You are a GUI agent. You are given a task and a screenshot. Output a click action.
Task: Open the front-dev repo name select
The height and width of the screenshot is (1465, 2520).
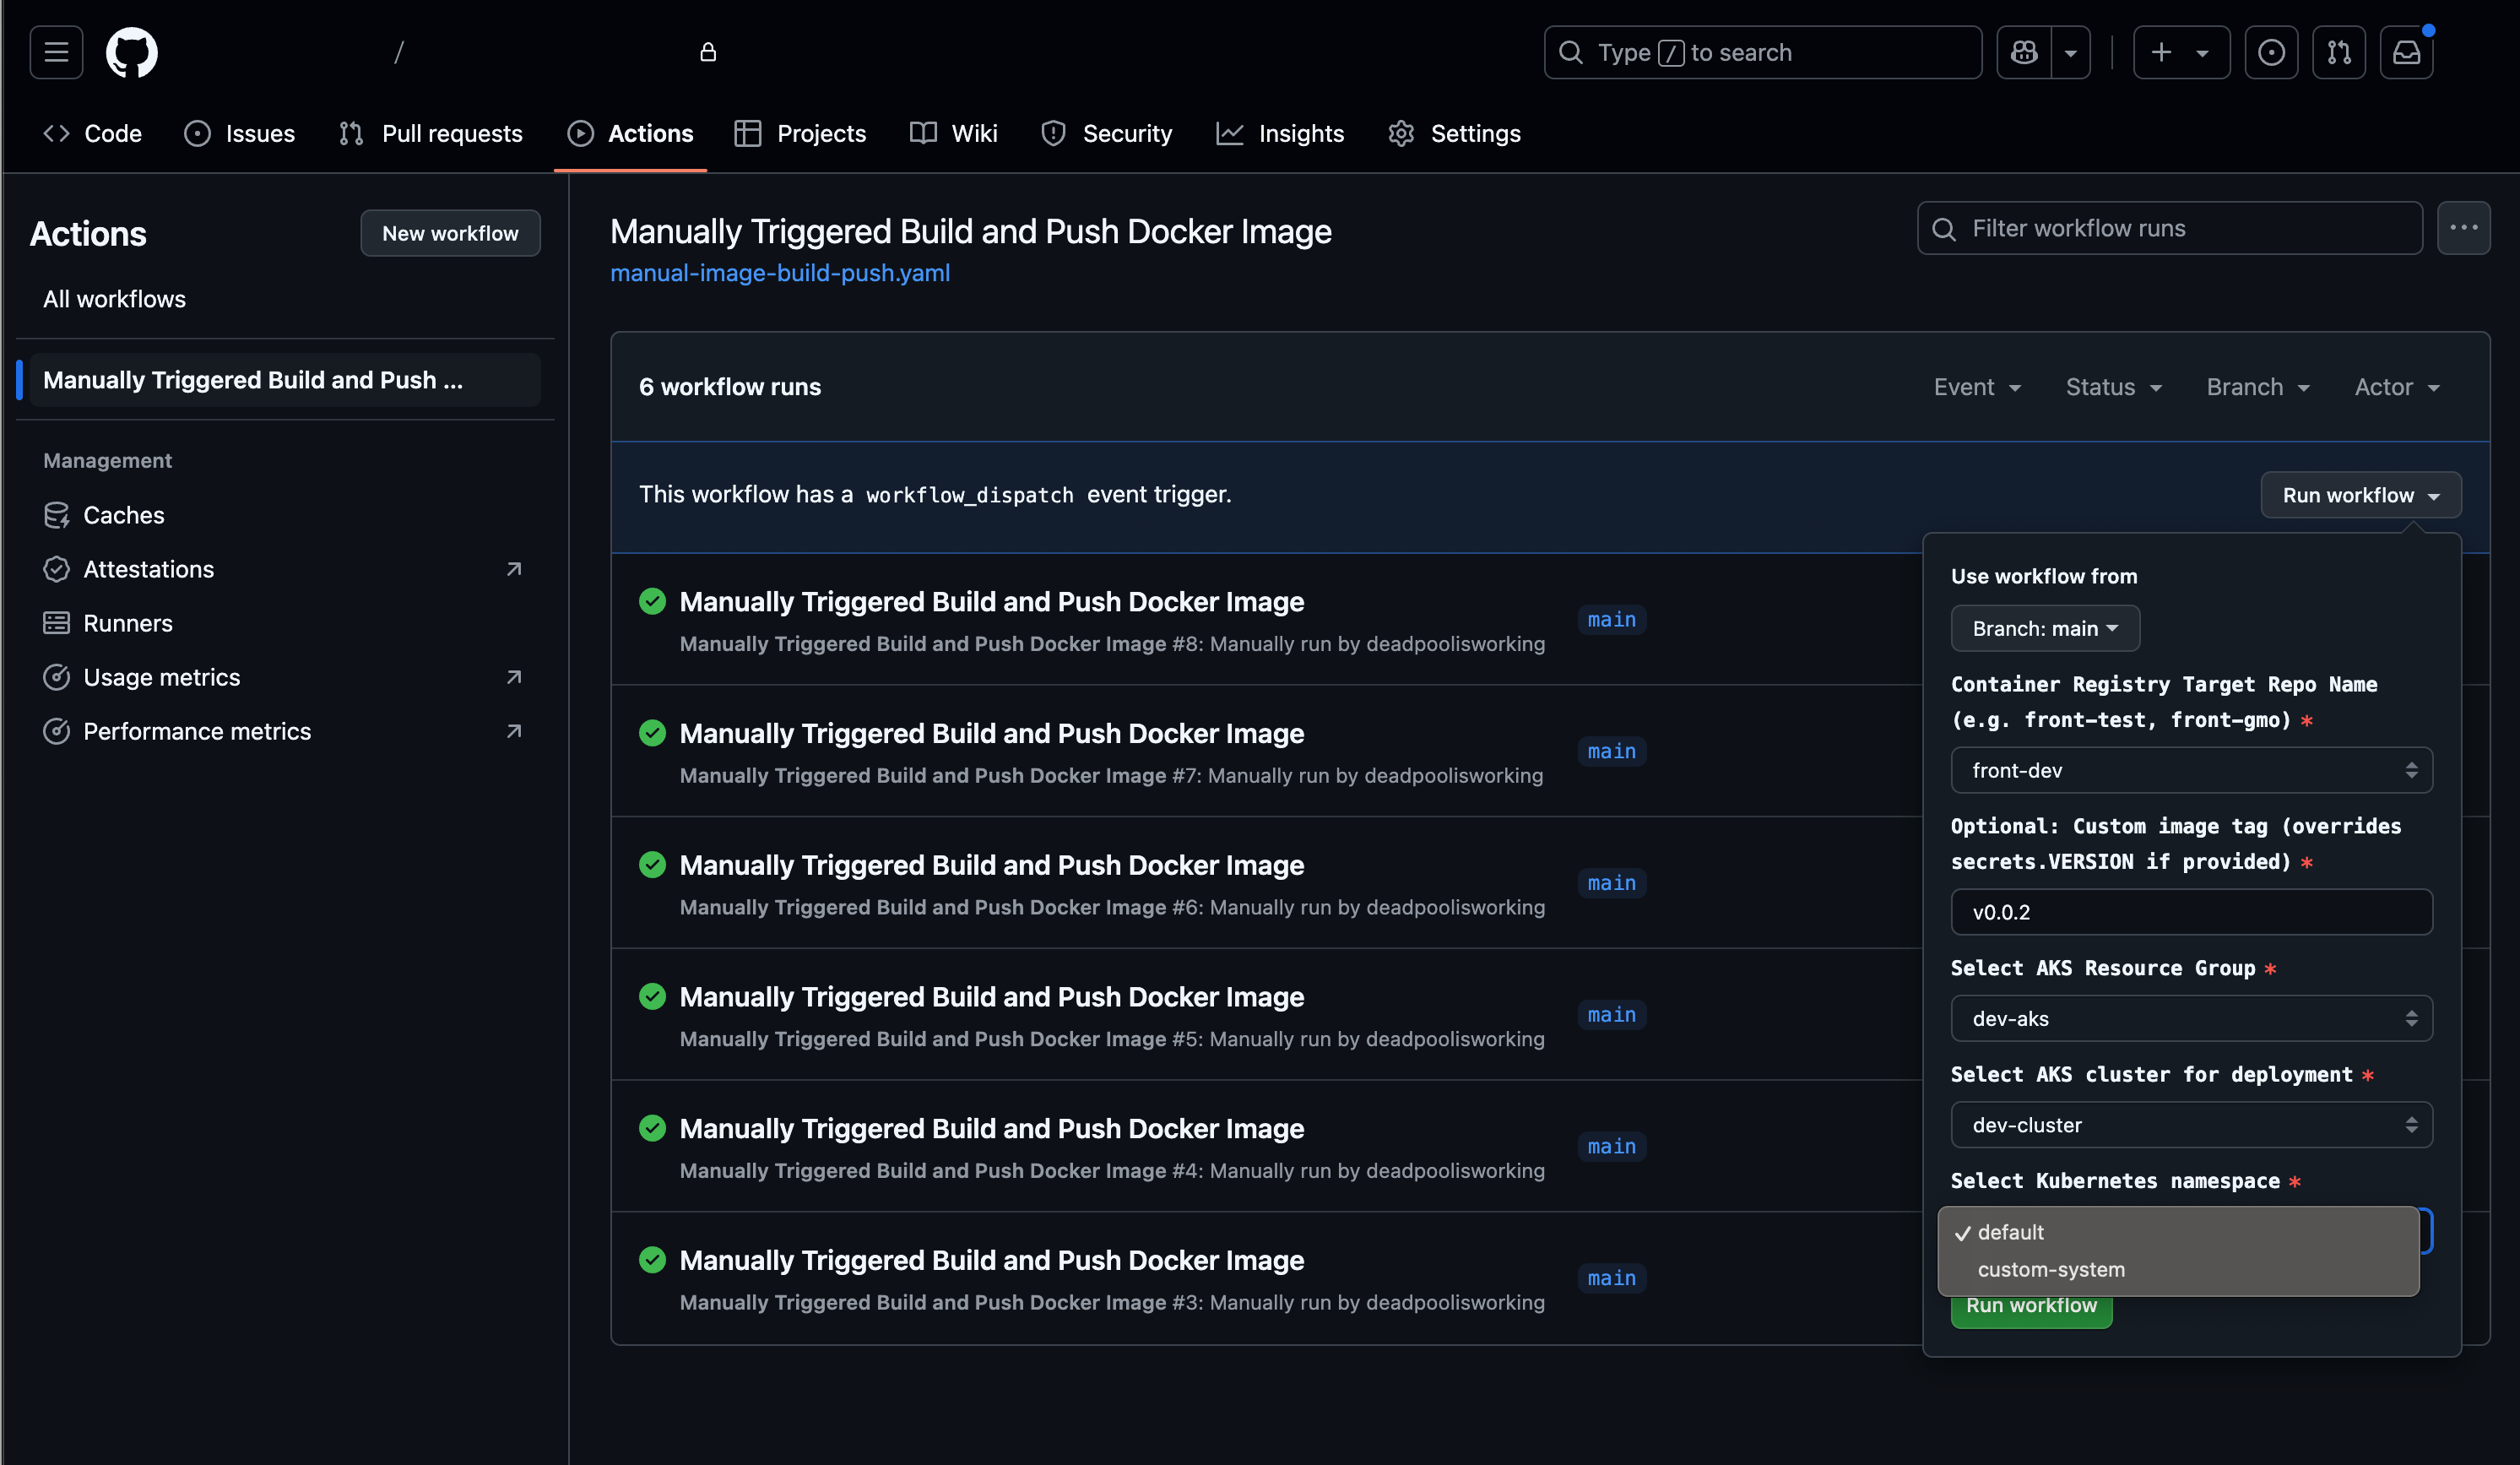pos(2191,770)
